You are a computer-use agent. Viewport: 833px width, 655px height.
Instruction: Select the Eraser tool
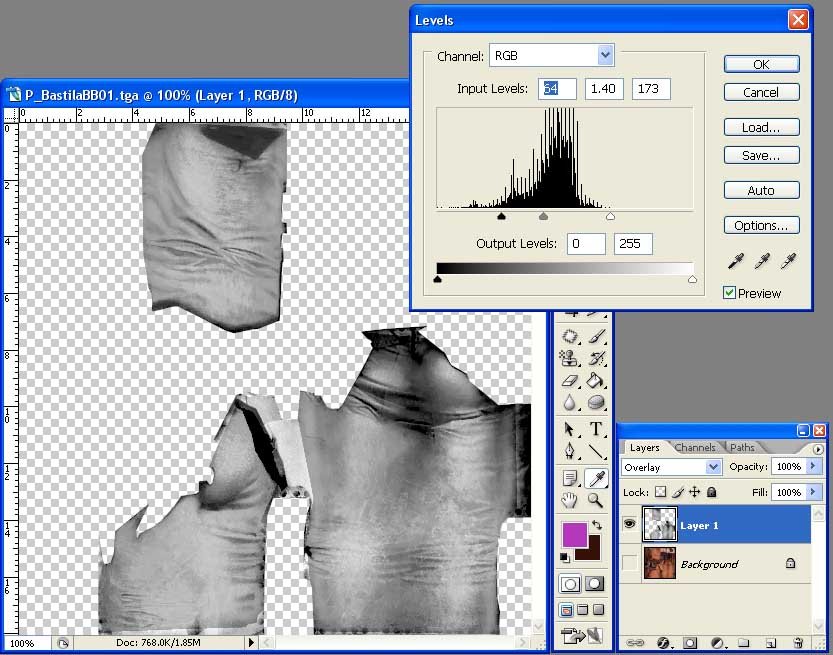coord(570,381)
